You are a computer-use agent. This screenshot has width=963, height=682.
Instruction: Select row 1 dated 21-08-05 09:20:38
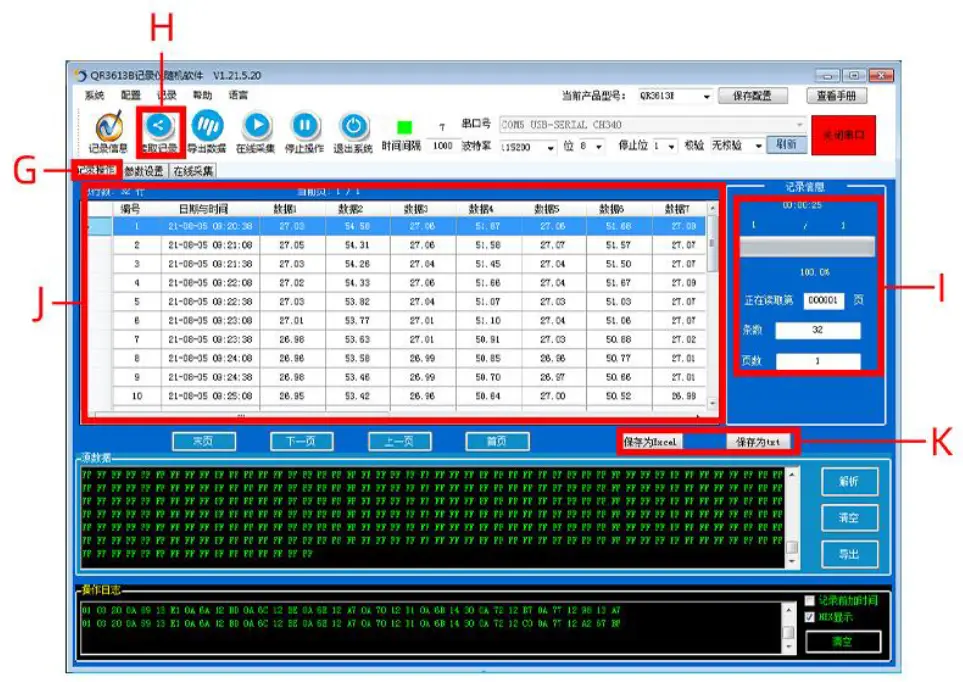pos(397,226)
